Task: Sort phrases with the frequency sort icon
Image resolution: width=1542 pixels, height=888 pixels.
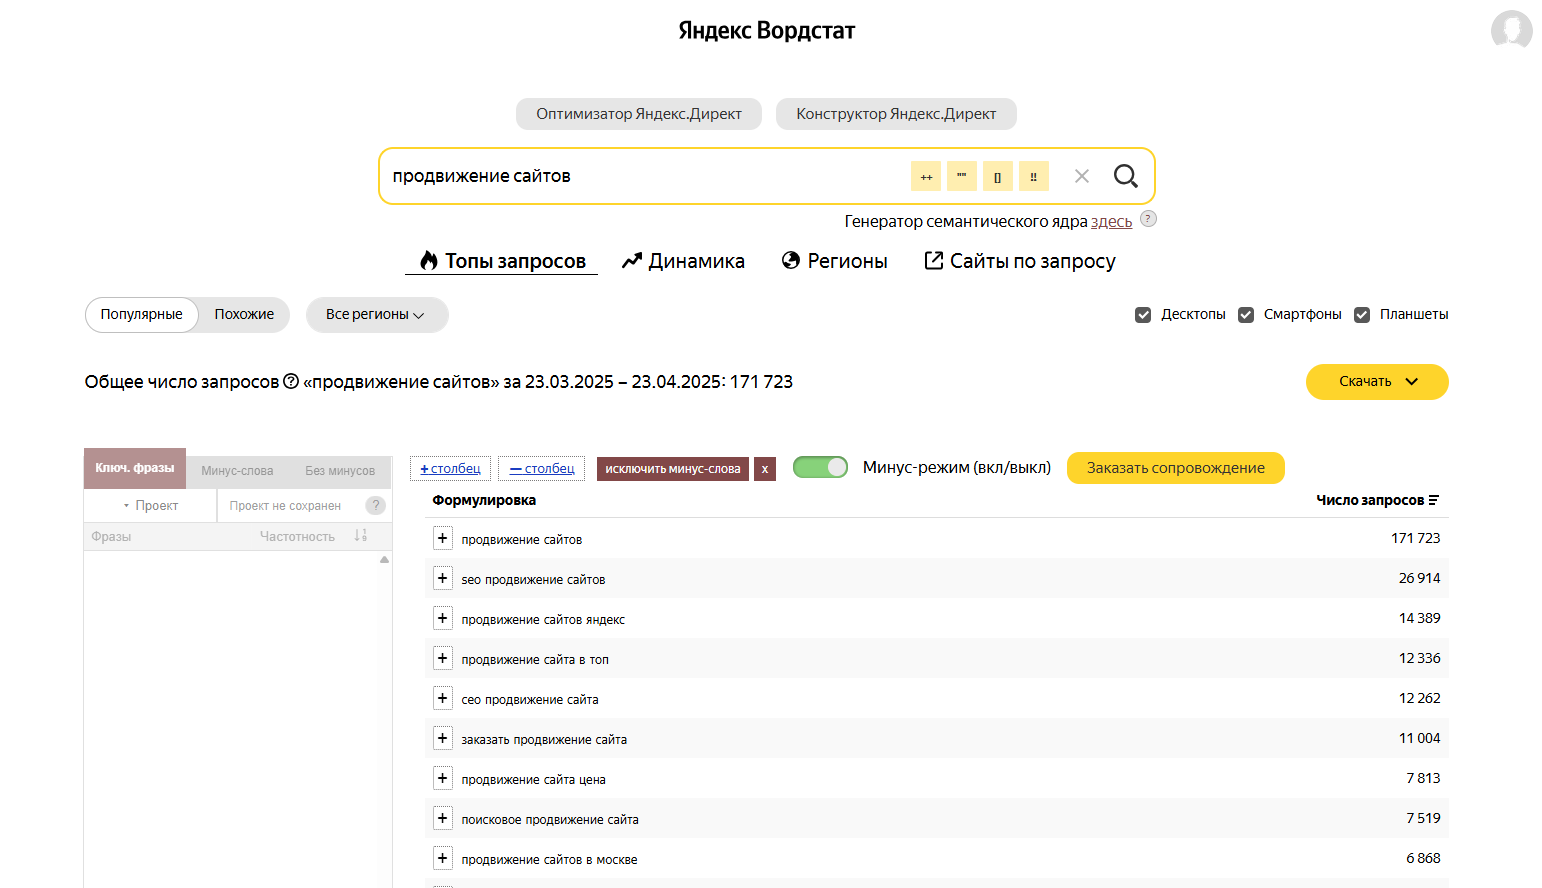Action: click(x=361, y=536)
